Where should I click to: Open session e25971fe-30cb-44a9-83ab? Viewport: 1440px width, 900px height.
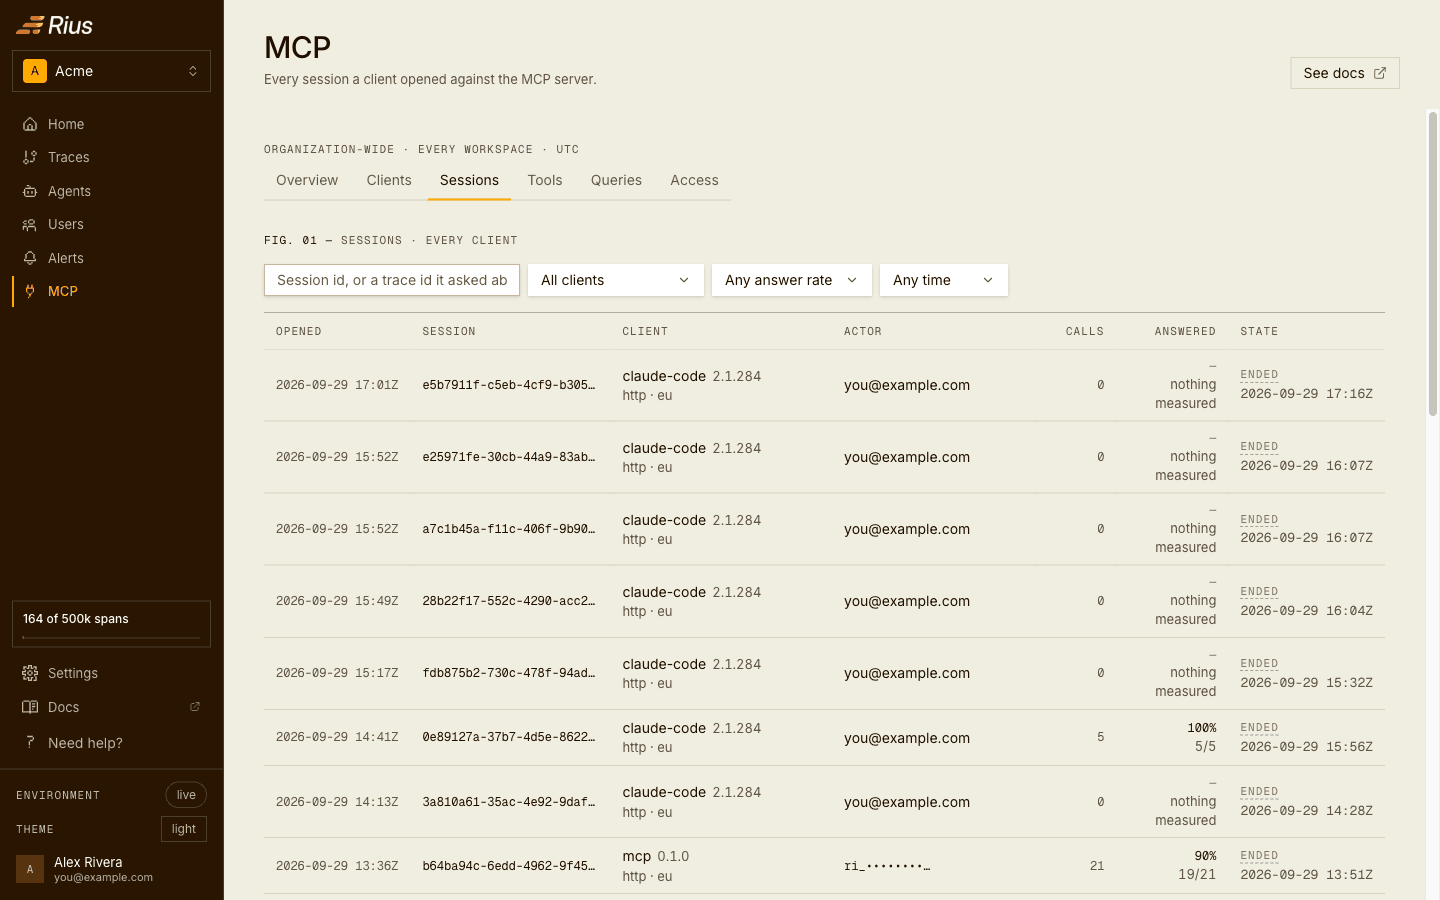click(508, 457)
